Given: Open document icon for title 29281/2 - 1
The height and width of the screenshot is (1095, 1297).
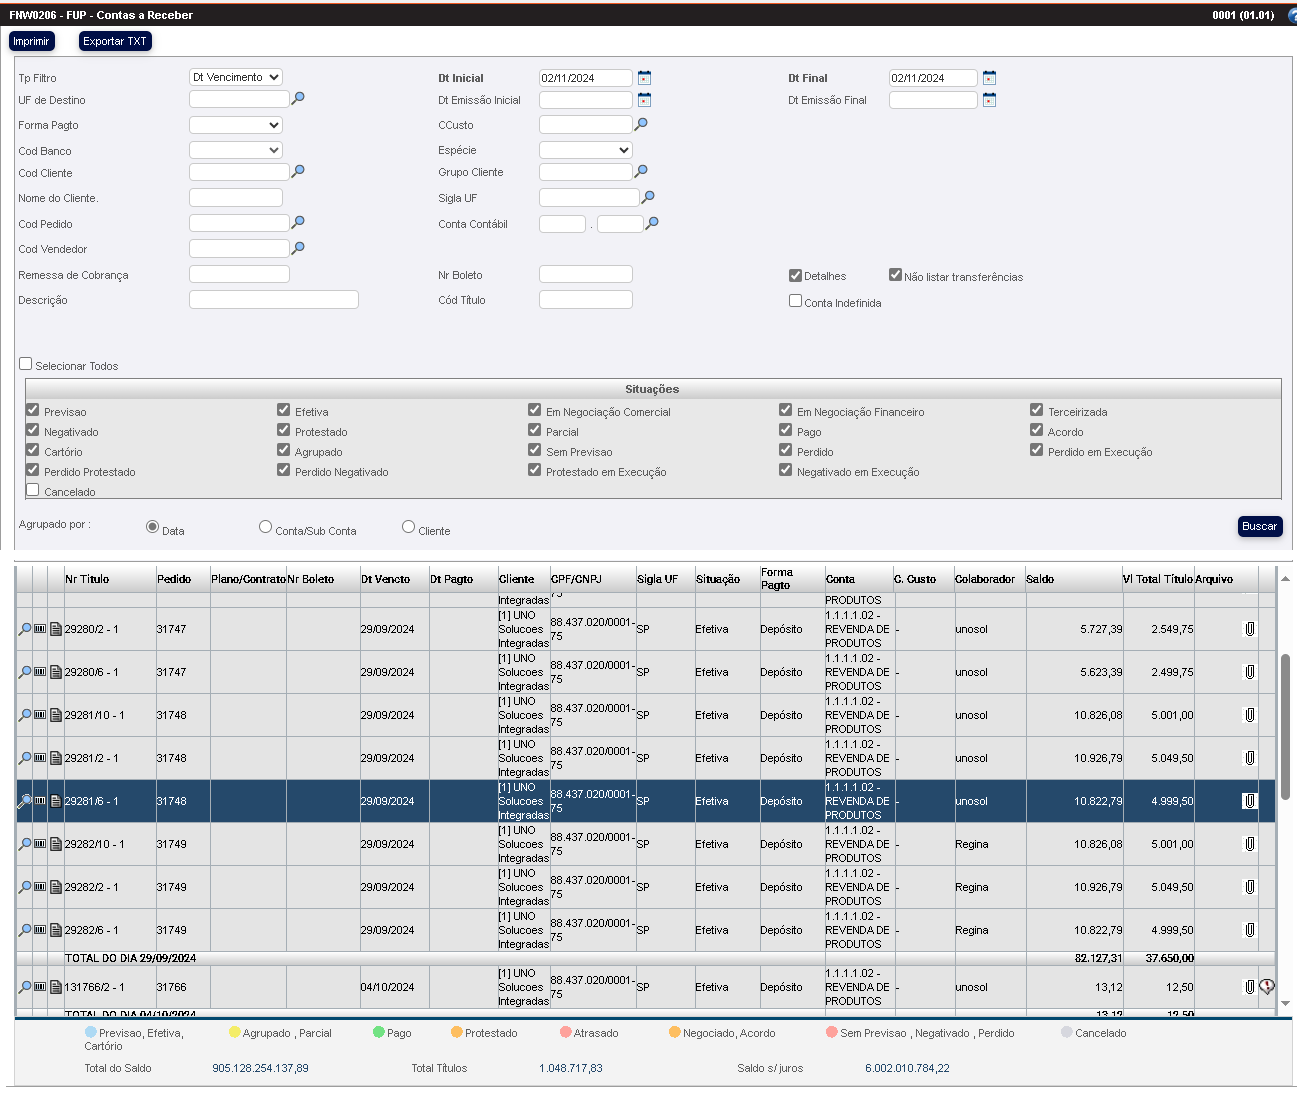Looking at the screenshot, I should tap(56, 758).
